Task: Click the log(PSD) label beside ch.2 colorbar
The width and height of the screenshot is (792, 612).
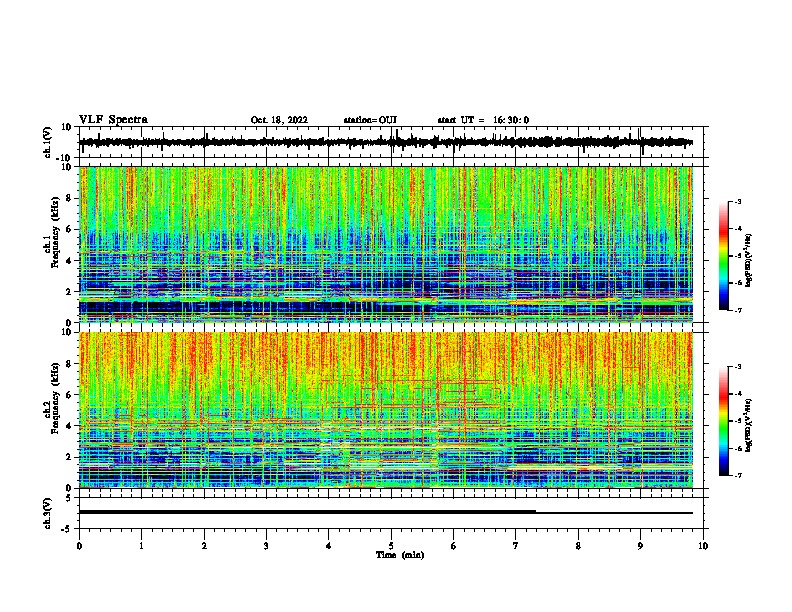Action: click(749, 425)
